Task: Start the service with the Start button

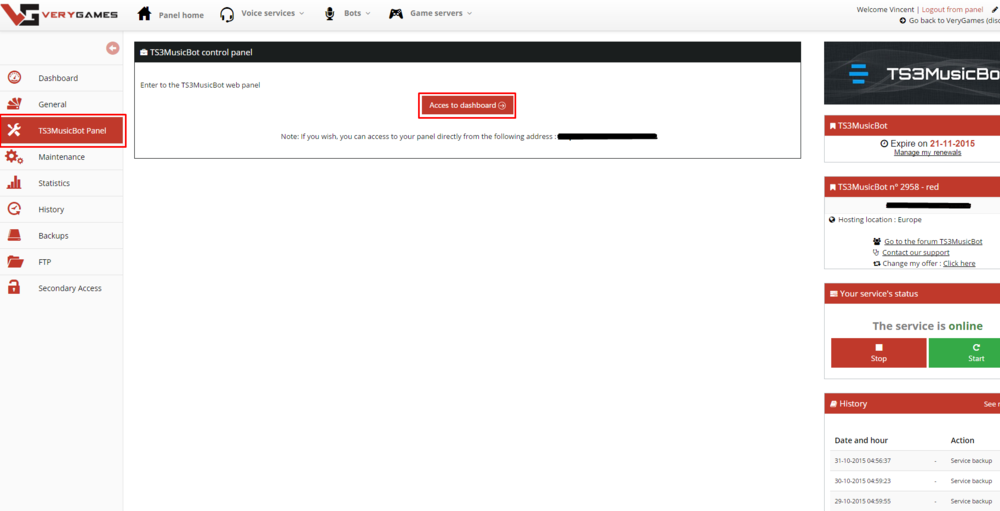Action: pyautogui.click(x=964, y=353)
